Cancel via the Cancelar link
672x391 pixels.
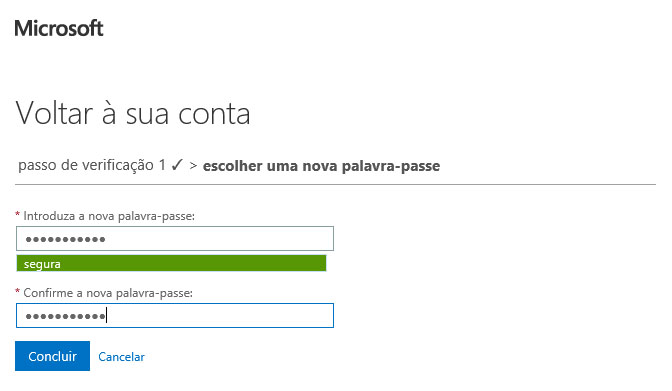[x=121, y=357]
